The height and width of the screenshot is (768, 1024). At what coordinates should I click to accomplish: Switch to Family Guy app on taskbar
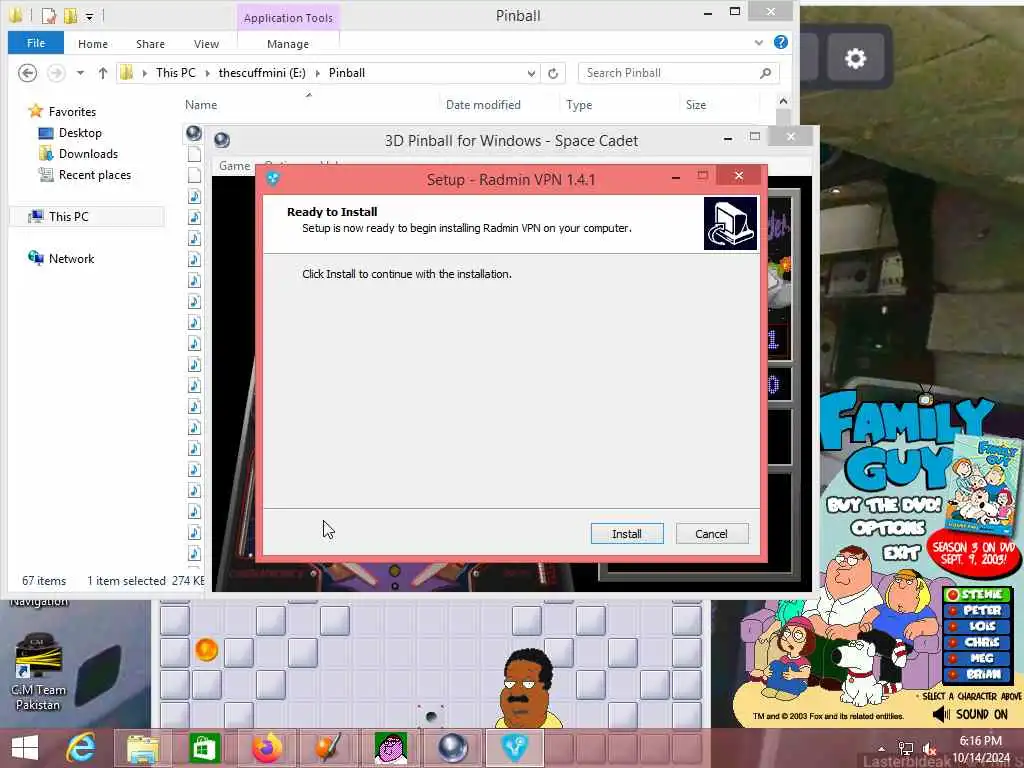391,748
